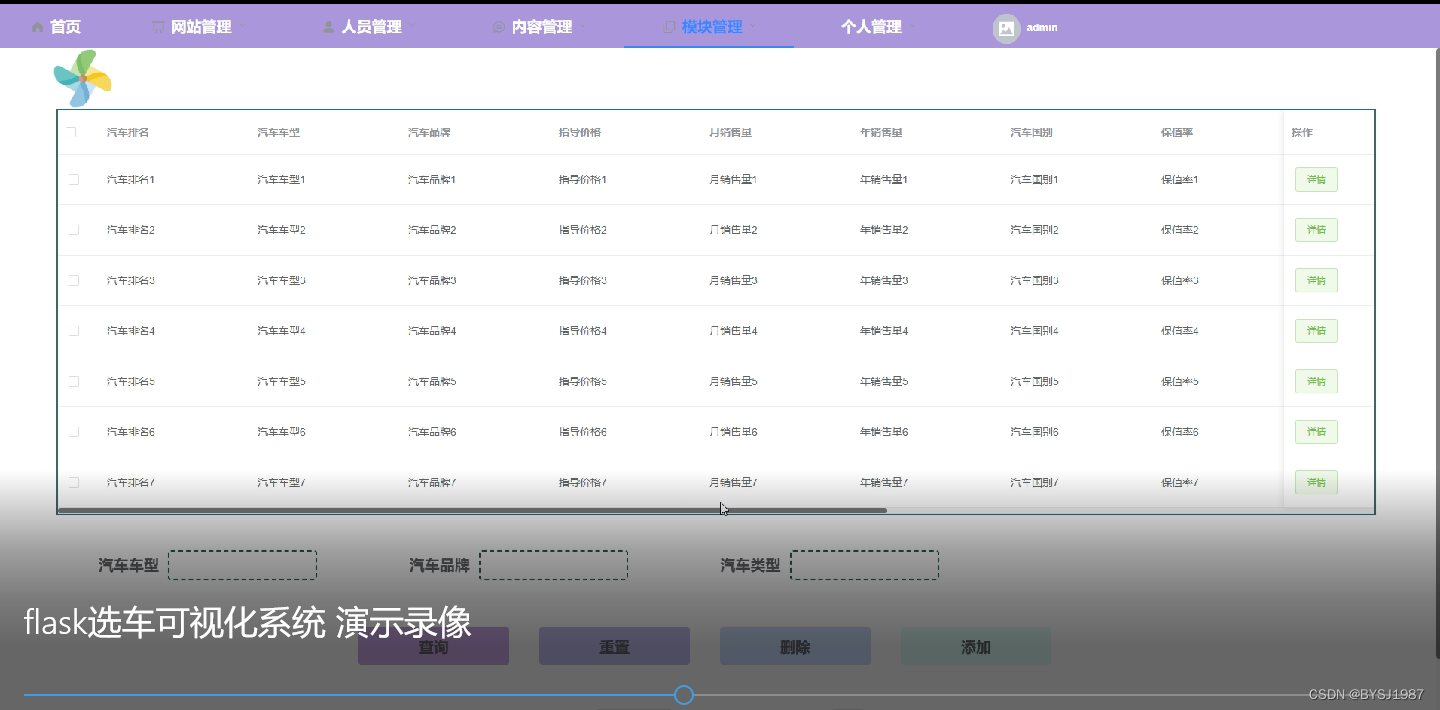Check the box for row 汽车排名5
Screen dimensions: 1440x710
(x=74, y=381)
